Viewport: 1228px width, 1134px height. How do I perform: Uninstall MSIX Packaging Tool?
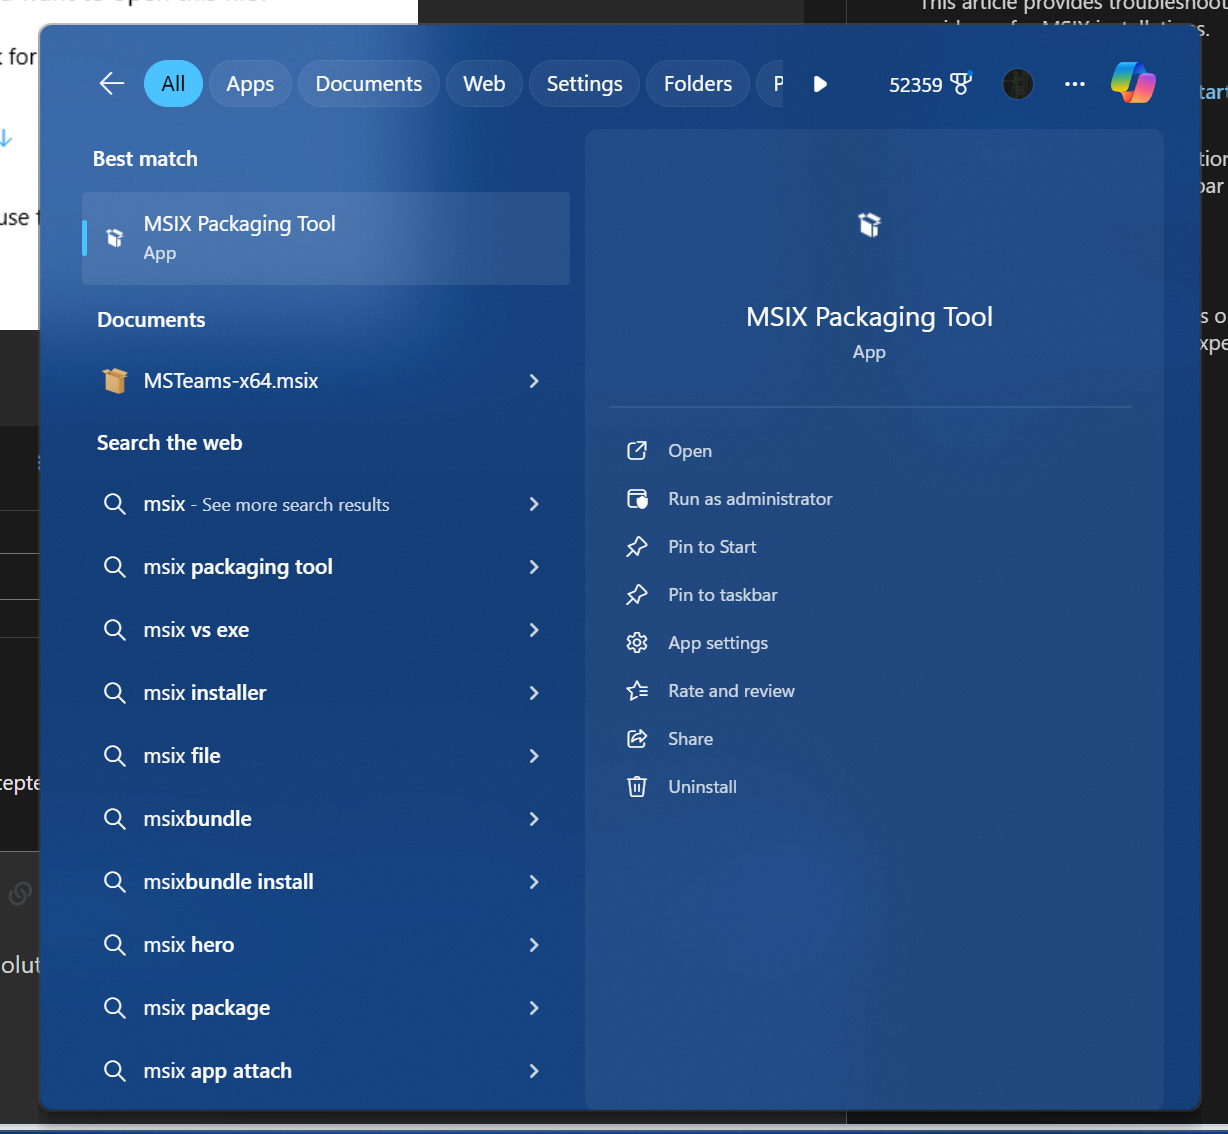[x=870, y=787]
